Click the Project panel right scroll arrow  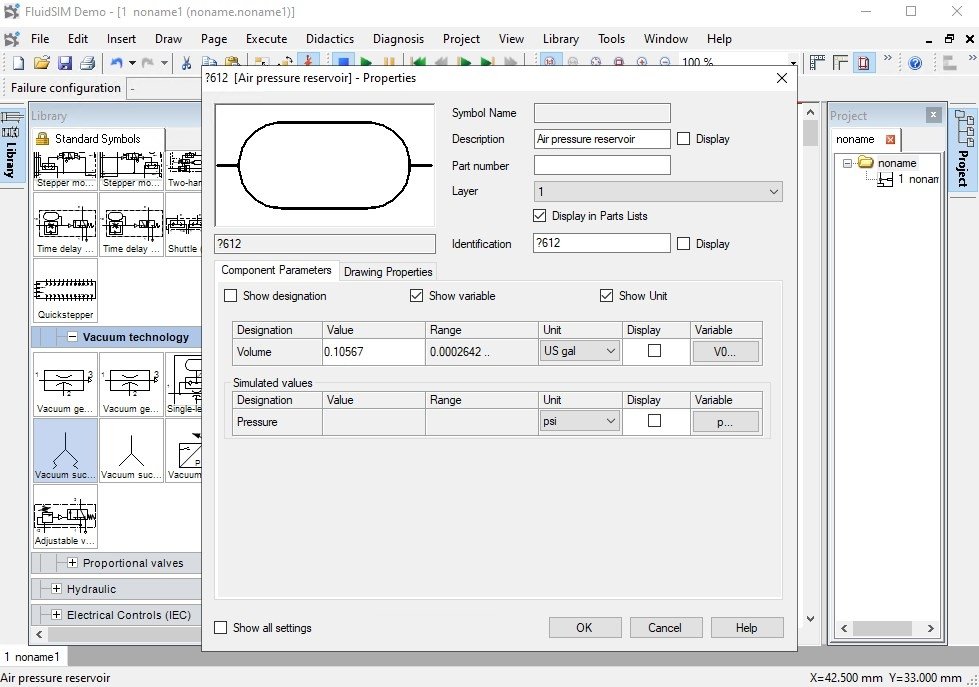click(930, 628)
